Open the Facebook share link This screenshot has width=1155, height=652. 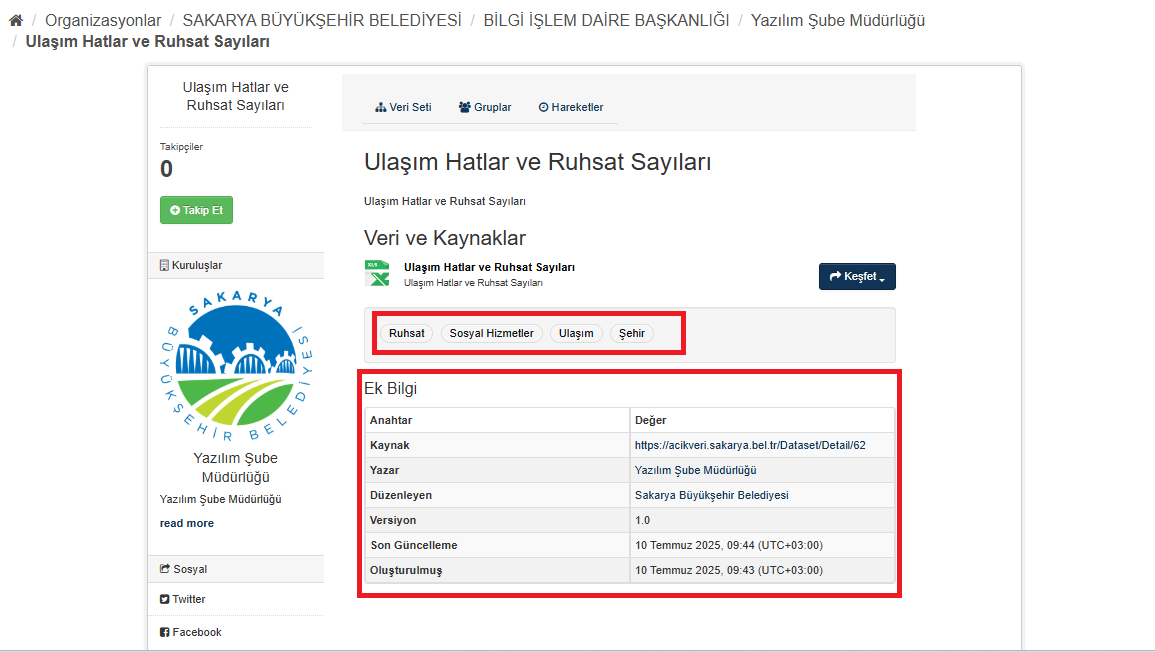point(196,632)
